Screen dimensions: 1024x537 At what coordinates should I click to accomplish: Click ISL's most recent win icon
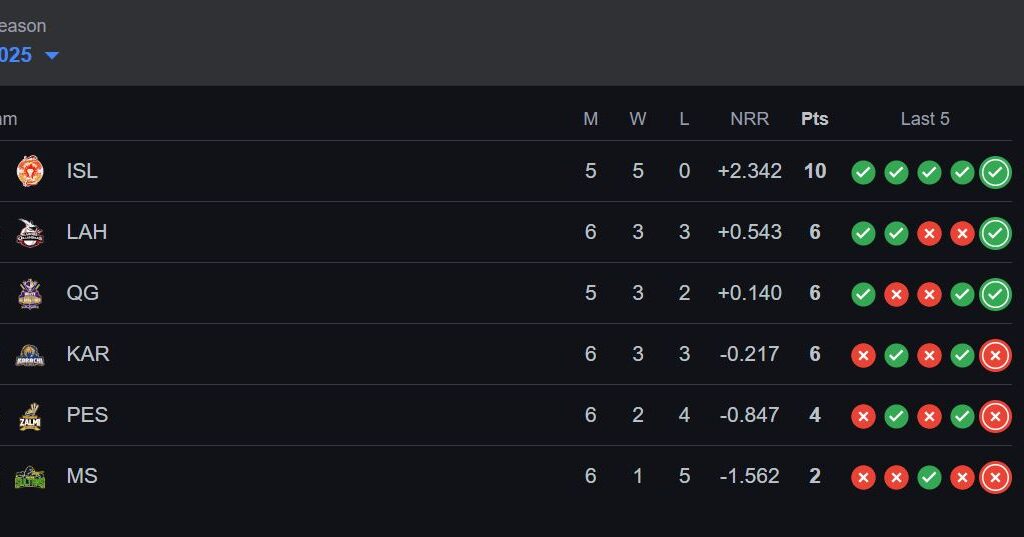[x=995, y=172]
